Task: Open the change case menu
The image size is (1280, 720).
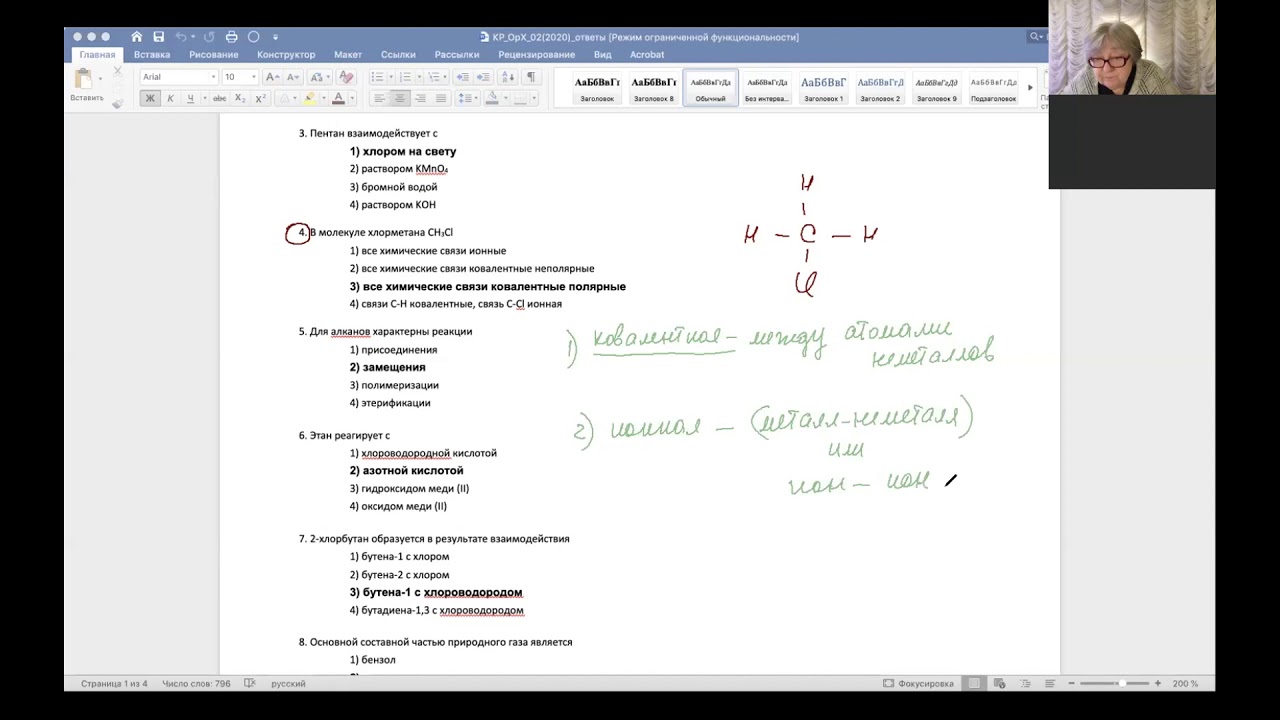Action: point(319,77)
